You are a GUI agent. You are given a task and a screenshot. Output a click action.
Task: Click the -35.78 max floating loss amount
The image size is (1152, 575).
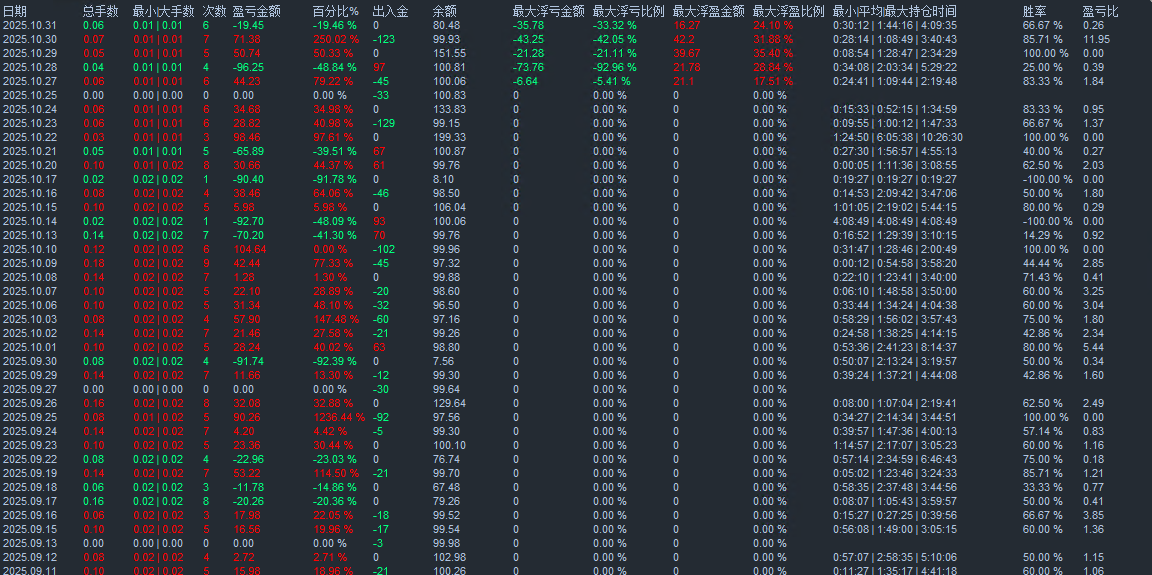pyautogui.click(x=529, y=25)
